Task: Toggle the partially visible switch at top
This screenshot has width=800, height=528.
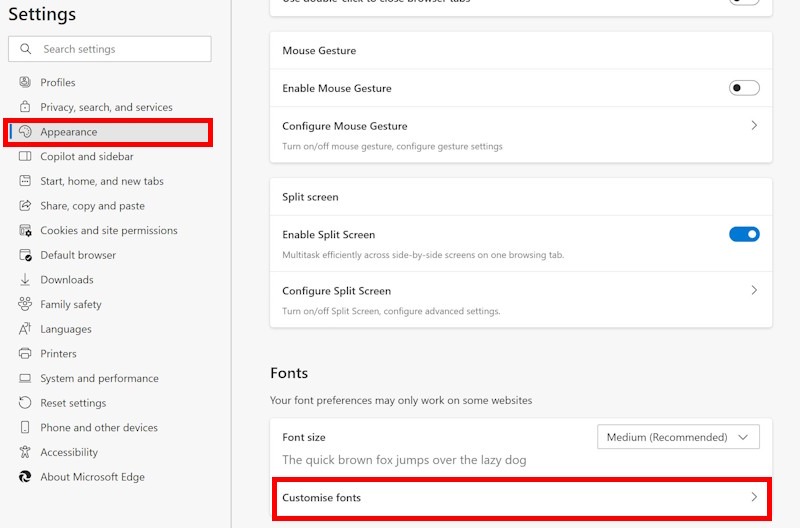Action: (x=744, y=2)
